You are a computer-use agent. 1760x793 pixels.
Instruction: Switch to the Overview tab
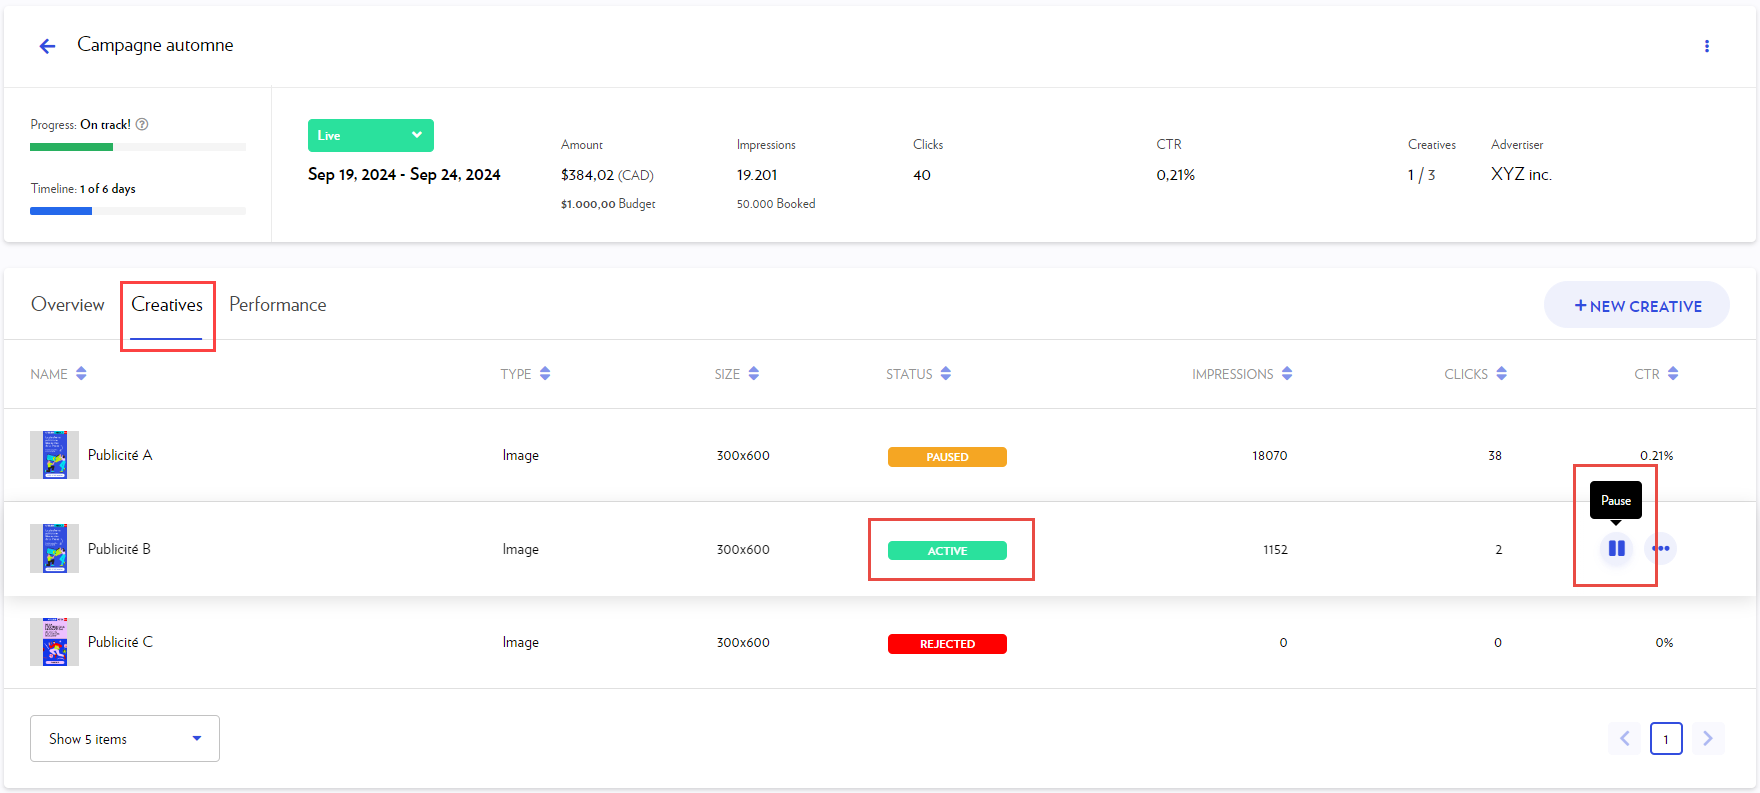tap(68, 305)
